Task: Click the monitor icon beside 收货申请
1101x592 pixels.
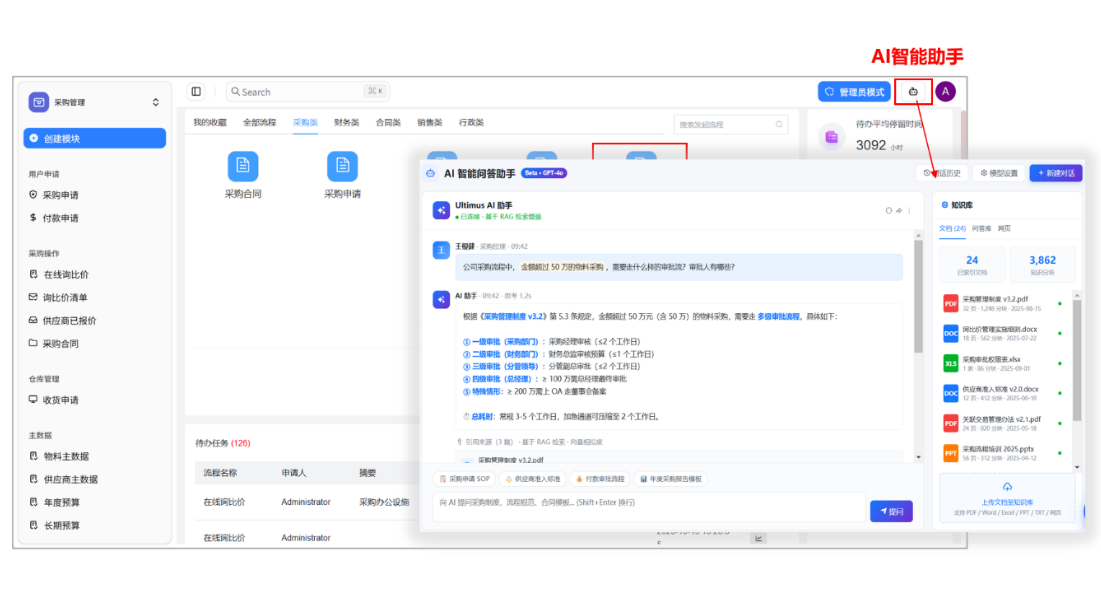Action: pos(33,400)
